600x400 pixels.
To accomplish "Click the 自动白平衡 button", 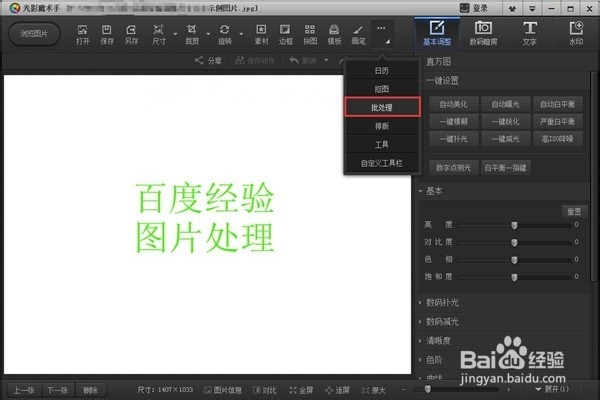I will coord(558,104).
